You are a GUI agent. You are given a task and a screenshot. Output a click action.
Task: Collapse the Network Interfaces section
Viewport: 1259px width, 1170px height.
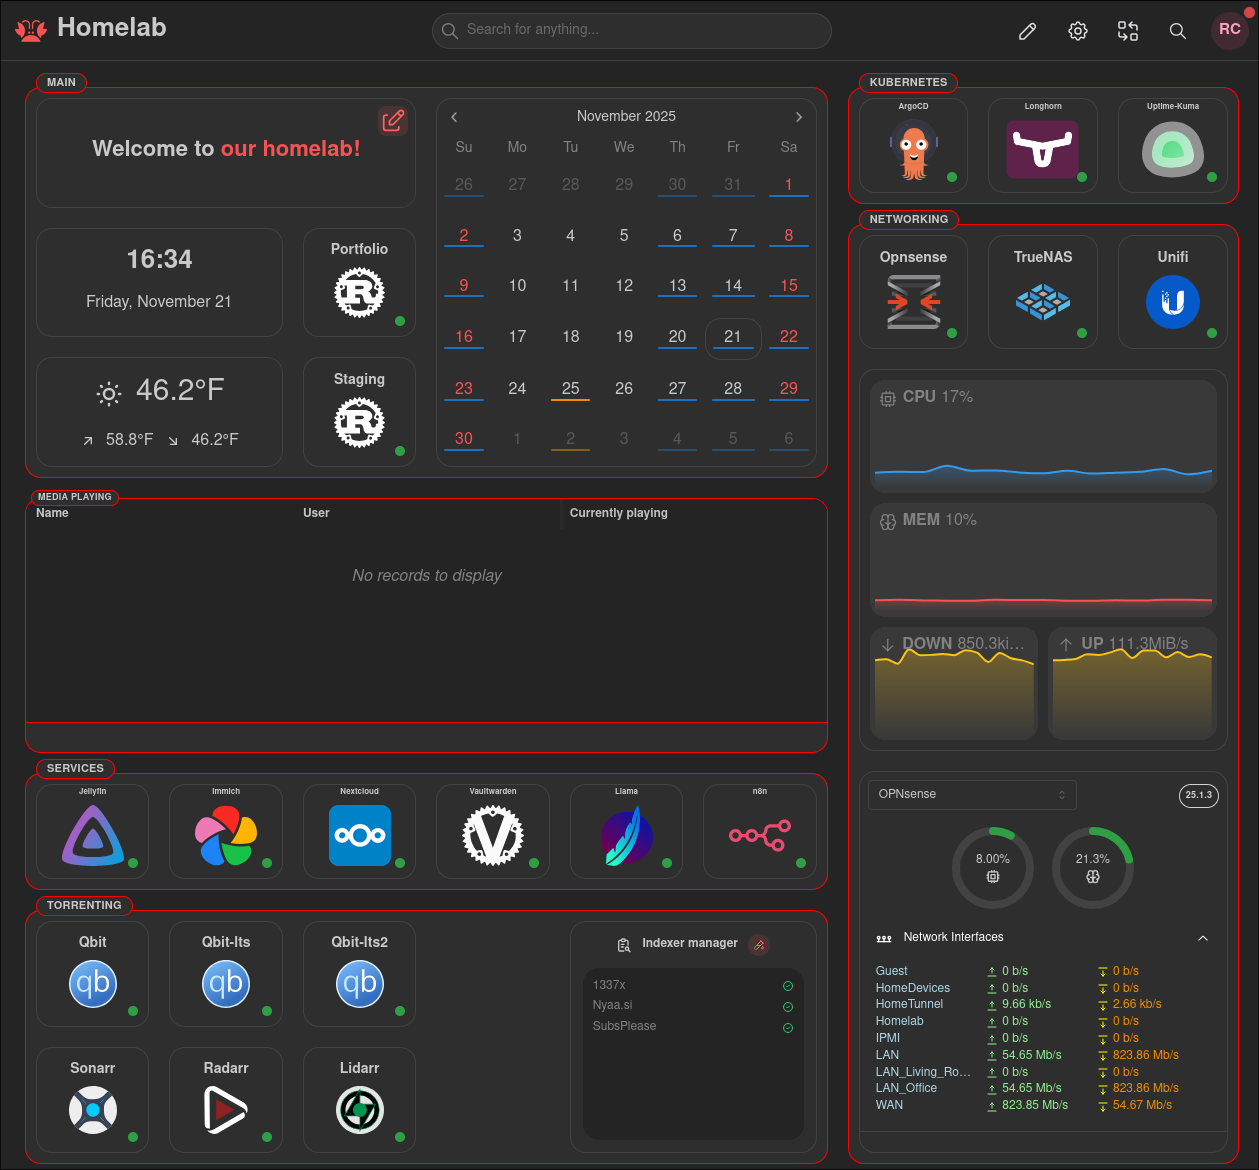[x=1202, y=938]
